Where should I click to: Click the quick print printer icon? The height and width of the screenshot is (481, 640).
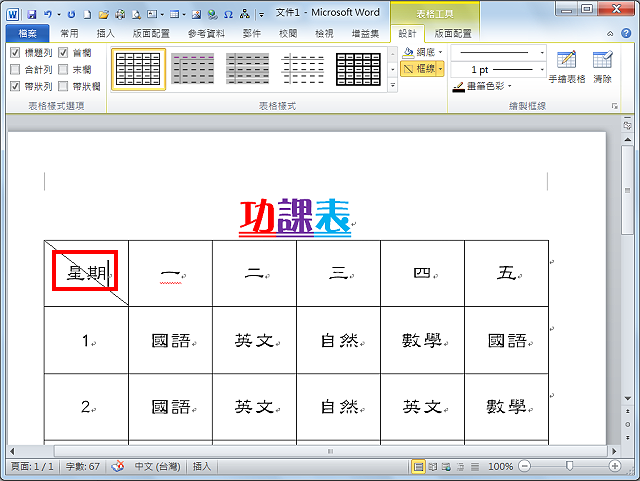tap(120, 15)
